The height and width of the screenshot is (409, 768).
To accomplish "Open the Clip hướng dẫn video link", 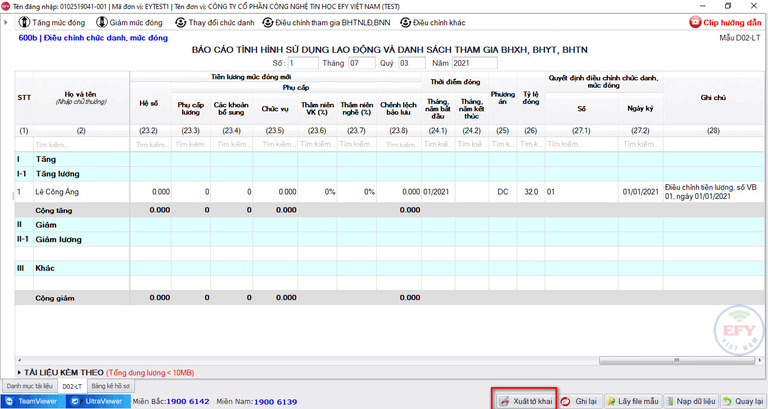I will click(725, 23).
